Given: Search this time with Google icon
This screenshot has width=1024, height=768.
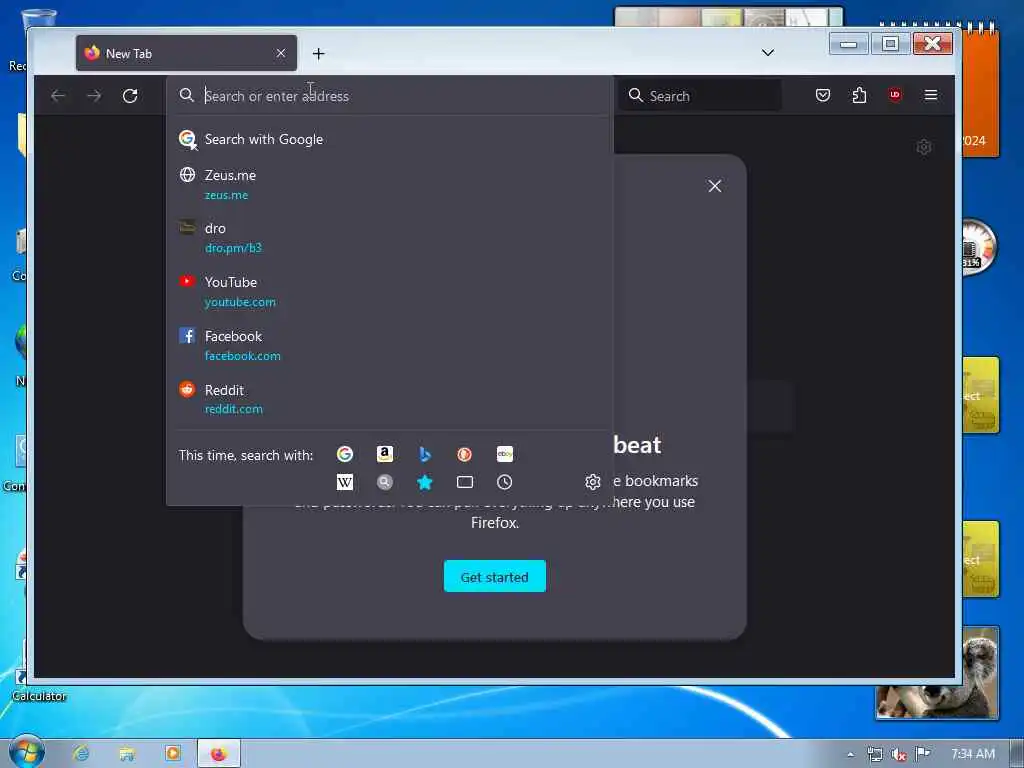Looking at the screenshot, I should pos(345,454).
